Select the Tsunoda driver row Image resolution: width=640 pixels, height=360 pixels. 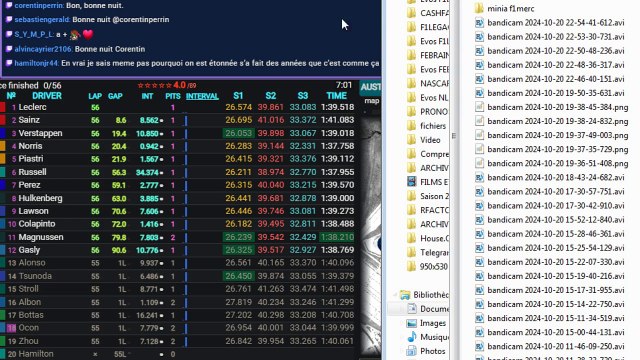tap(178, 276)
